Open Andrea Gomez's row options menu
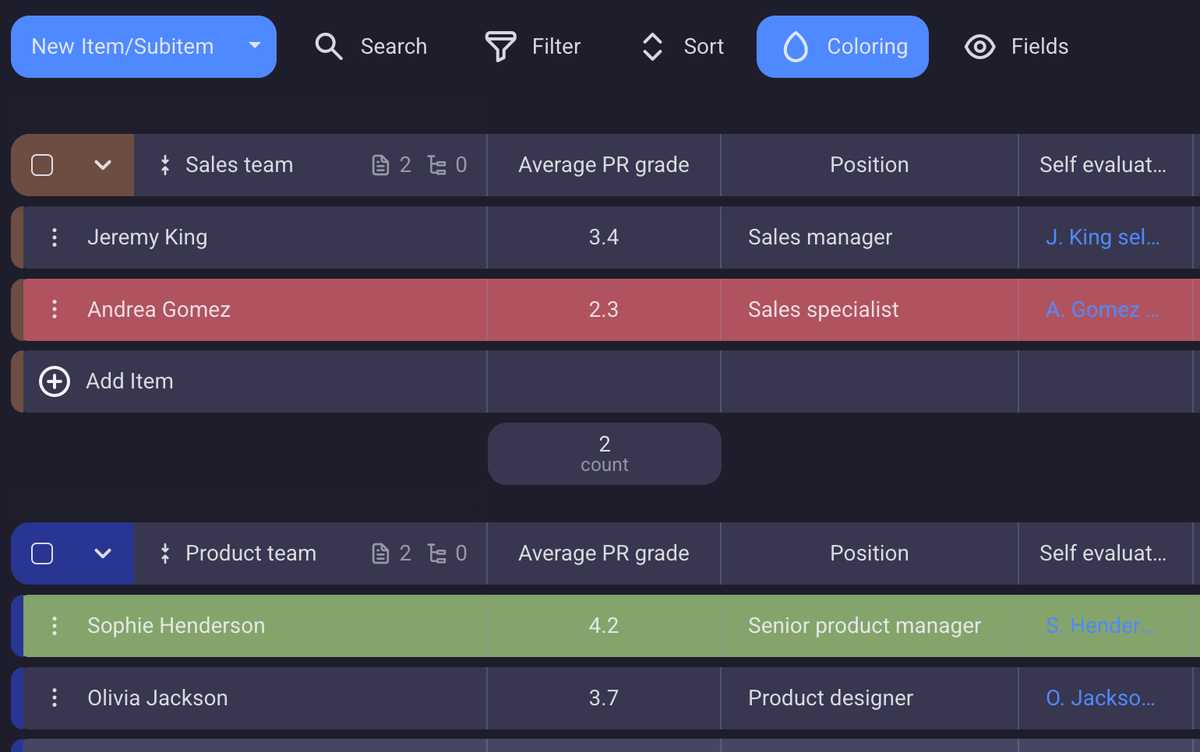 55,309
